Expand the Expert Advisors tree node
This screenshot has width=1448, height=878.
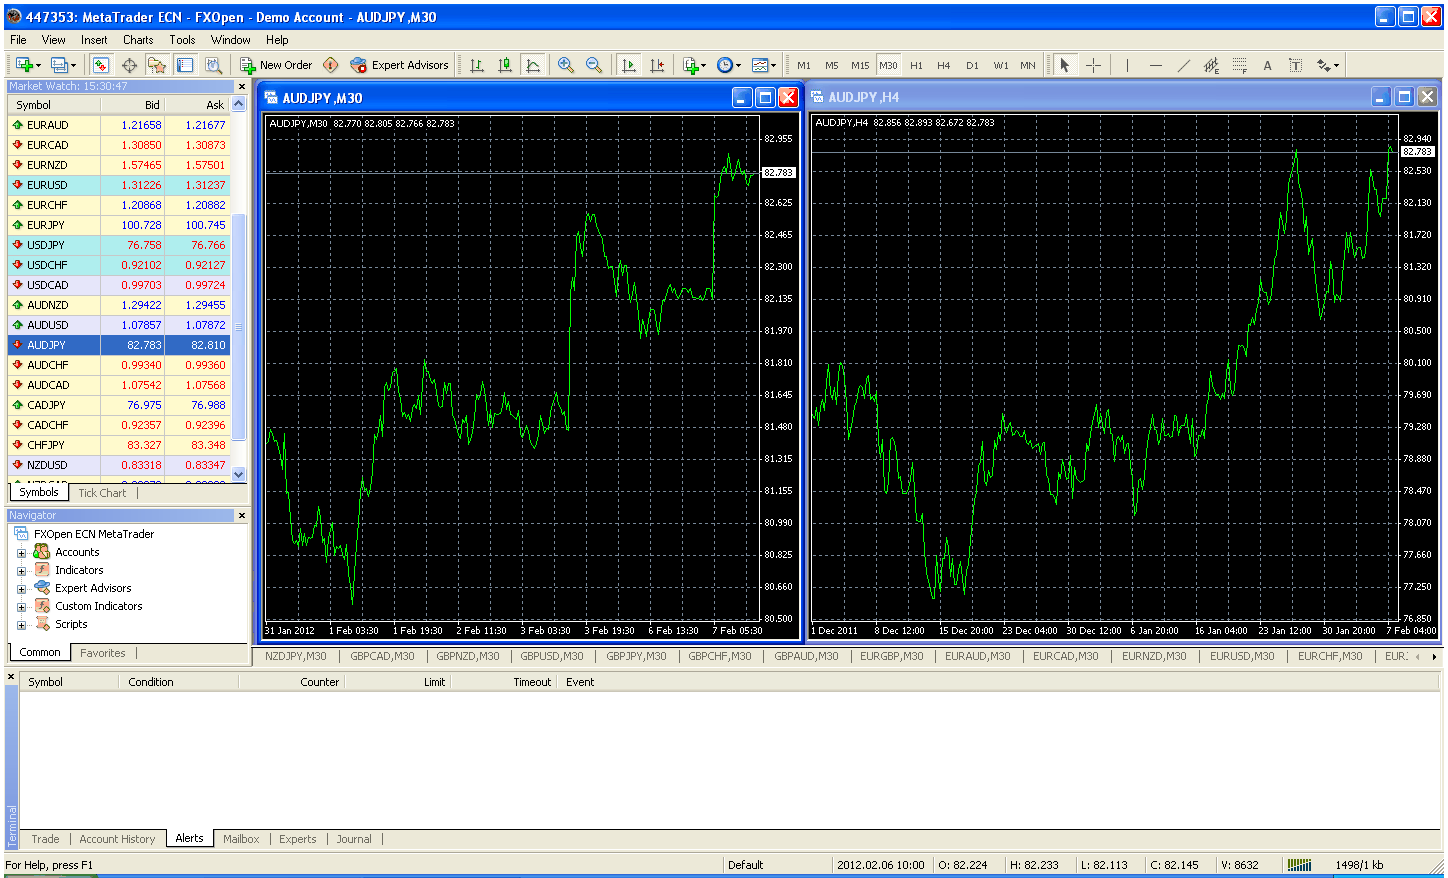pyautogui.click(x=21, y=589)
